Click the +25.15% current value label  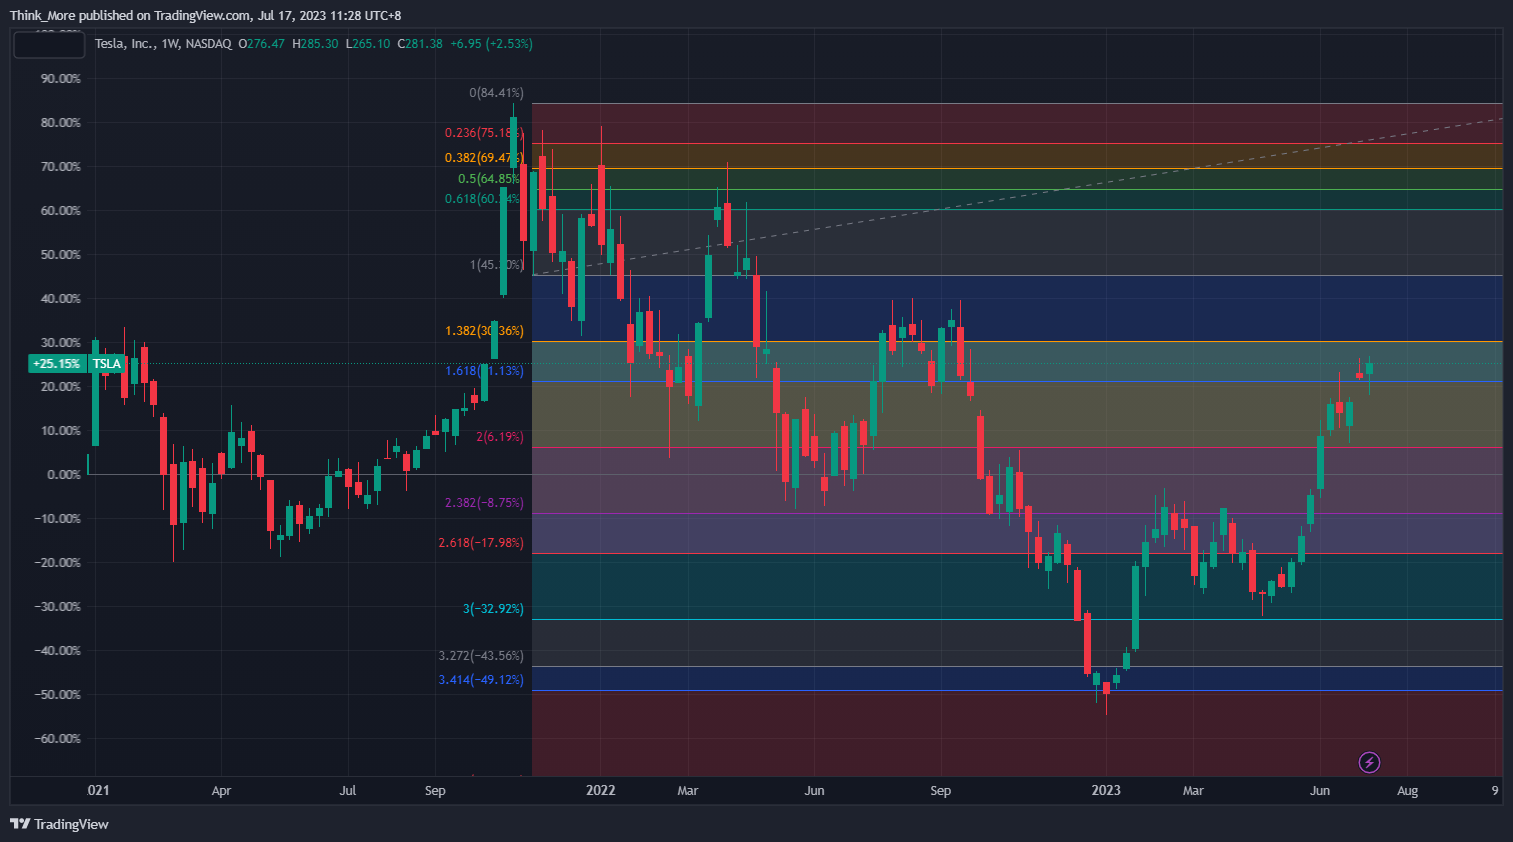tap(57, 364)
